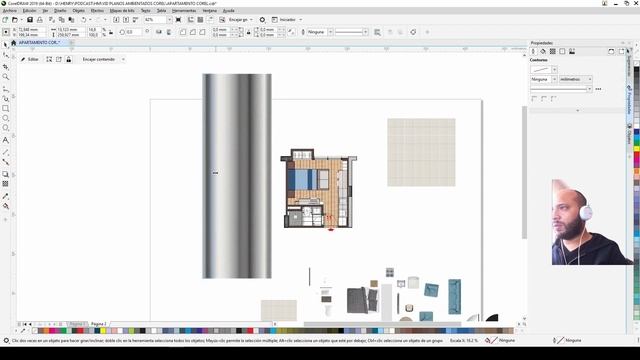Image resolution: width=640 pixels, height=360 pixels.
Task: Select the Transparency checker tool
Action: point(5,184)
